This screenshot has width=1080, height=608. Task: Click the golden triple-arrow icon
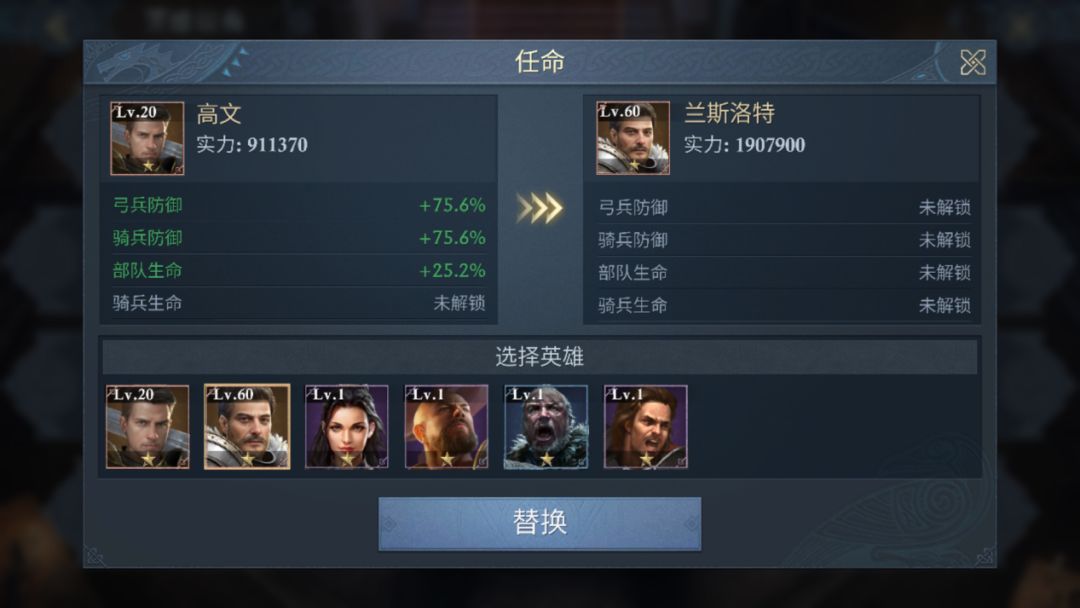[540, 208]
